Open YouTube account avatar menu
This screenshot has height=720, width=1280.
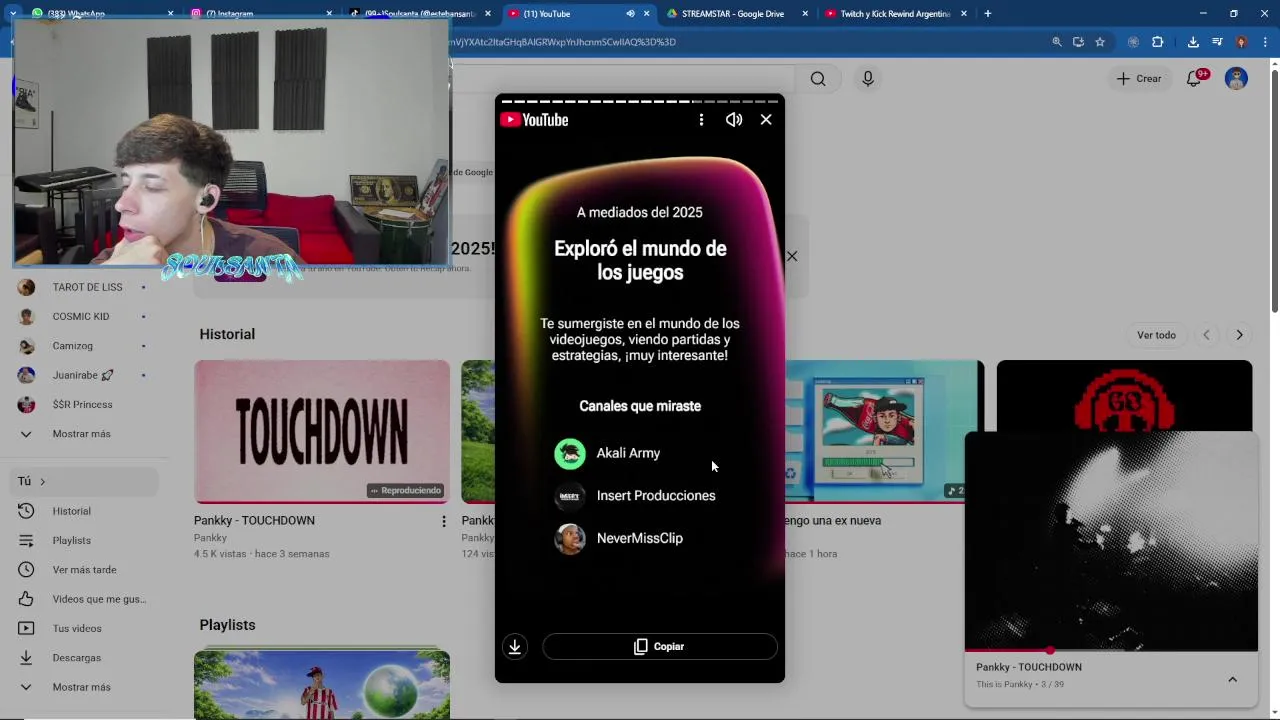click(x=1236, y=78)
